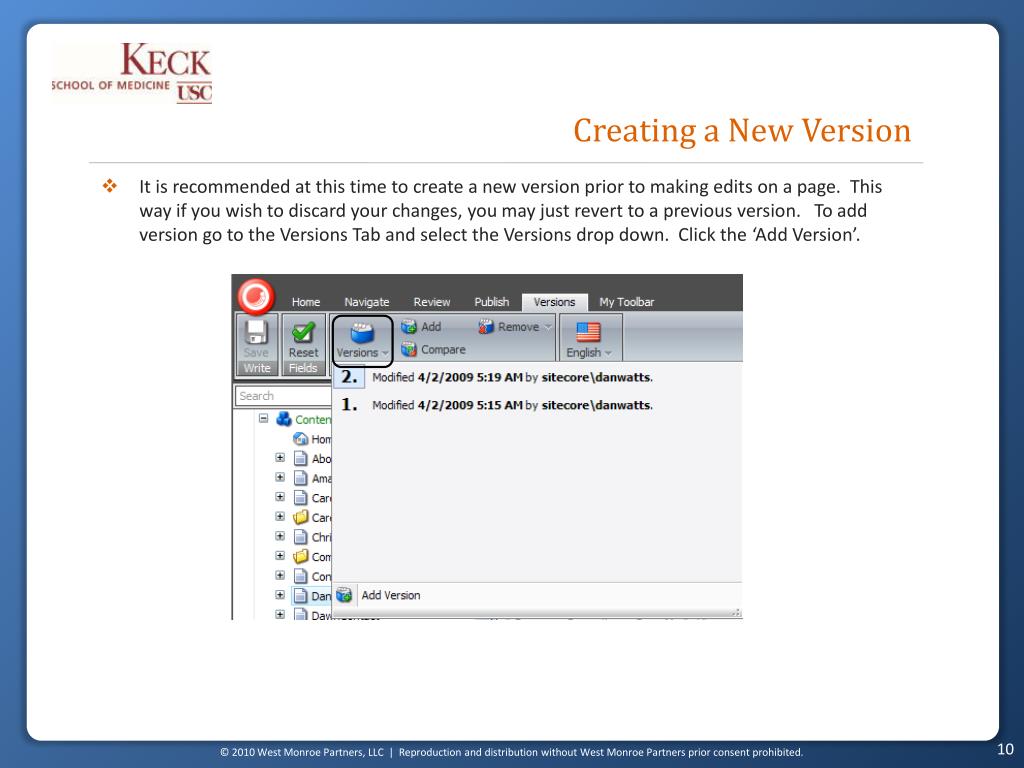Image resolution: width=1024 pixels, height=768 pixels.
Task: Click the Compare versions icon
Action: click(x=409, y=349)
